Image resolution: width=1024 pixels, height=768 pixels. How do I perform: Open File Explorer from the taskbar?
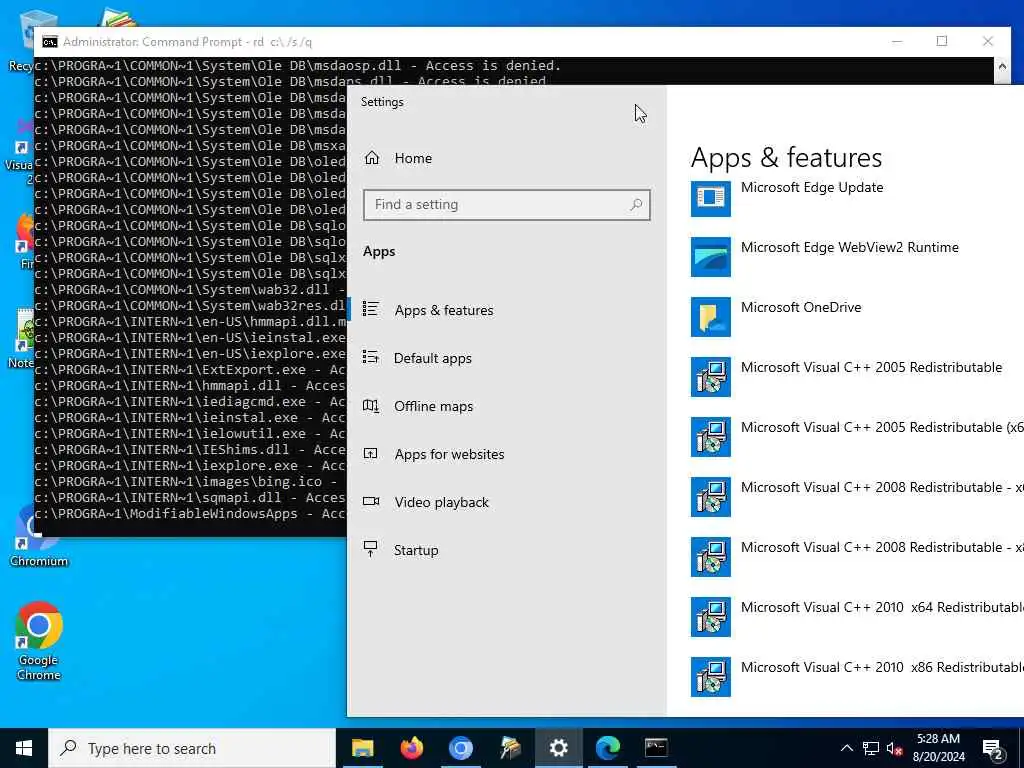362,748
